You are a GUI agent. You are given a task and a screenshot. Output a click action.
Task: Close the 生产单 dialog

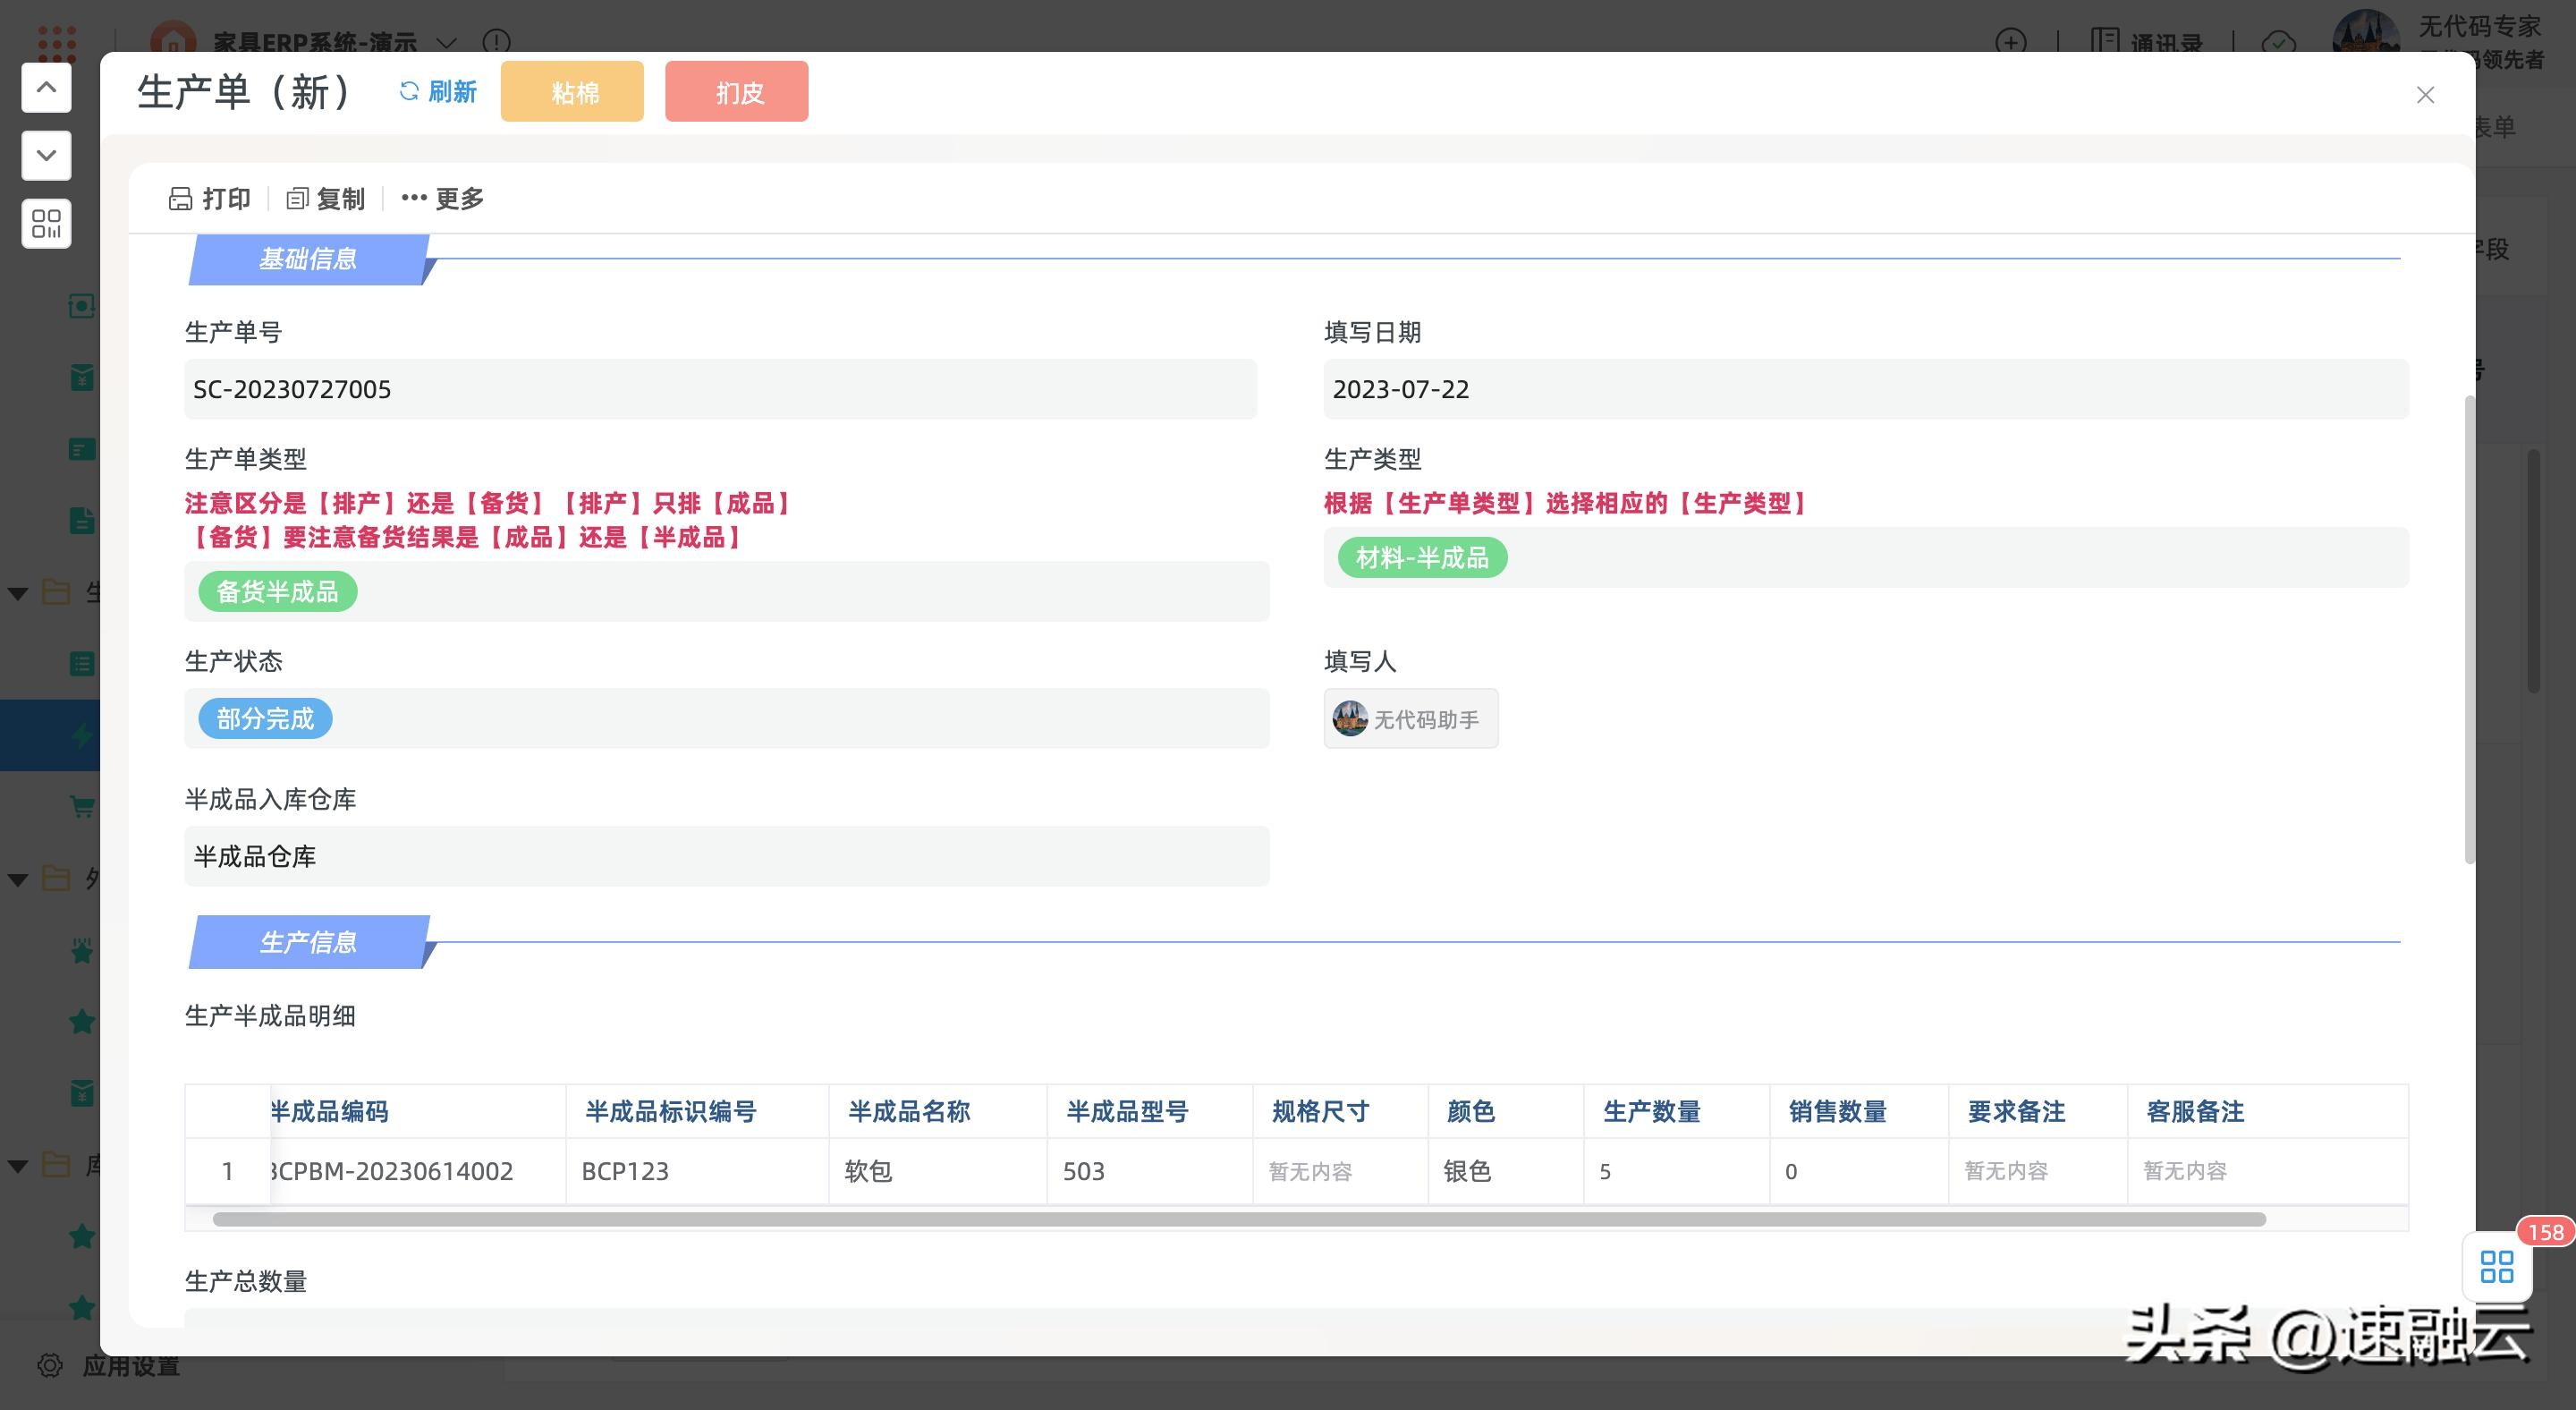(x=2425, y=95)
